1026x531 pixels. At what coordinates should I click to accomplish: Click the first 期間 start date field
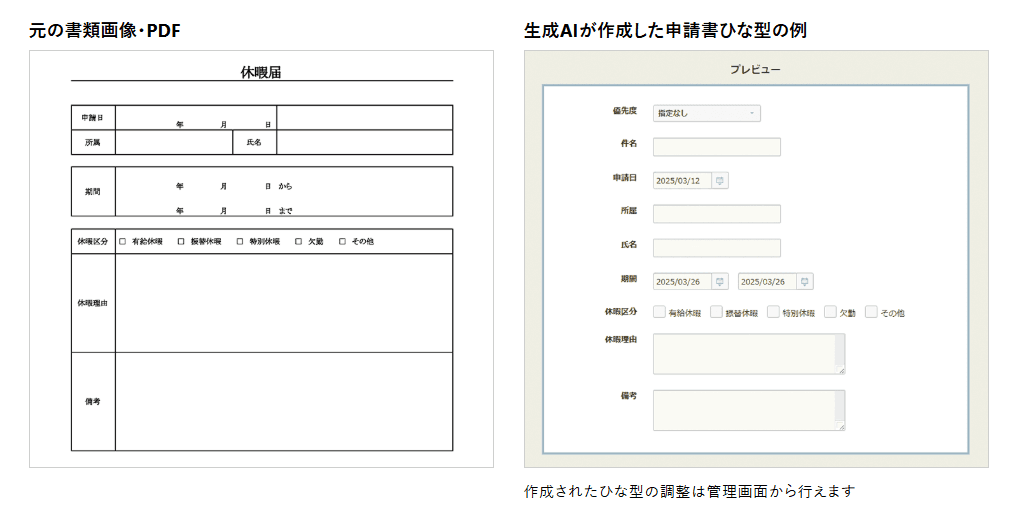[682, 282]
